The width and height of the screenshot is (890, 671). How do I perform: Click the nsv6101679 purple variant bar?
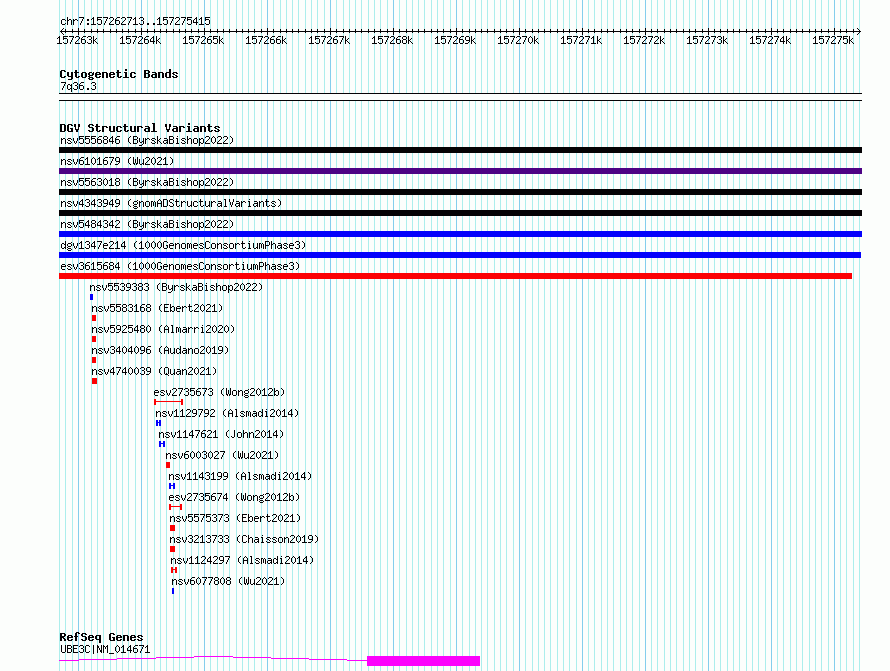coord(460,171)
